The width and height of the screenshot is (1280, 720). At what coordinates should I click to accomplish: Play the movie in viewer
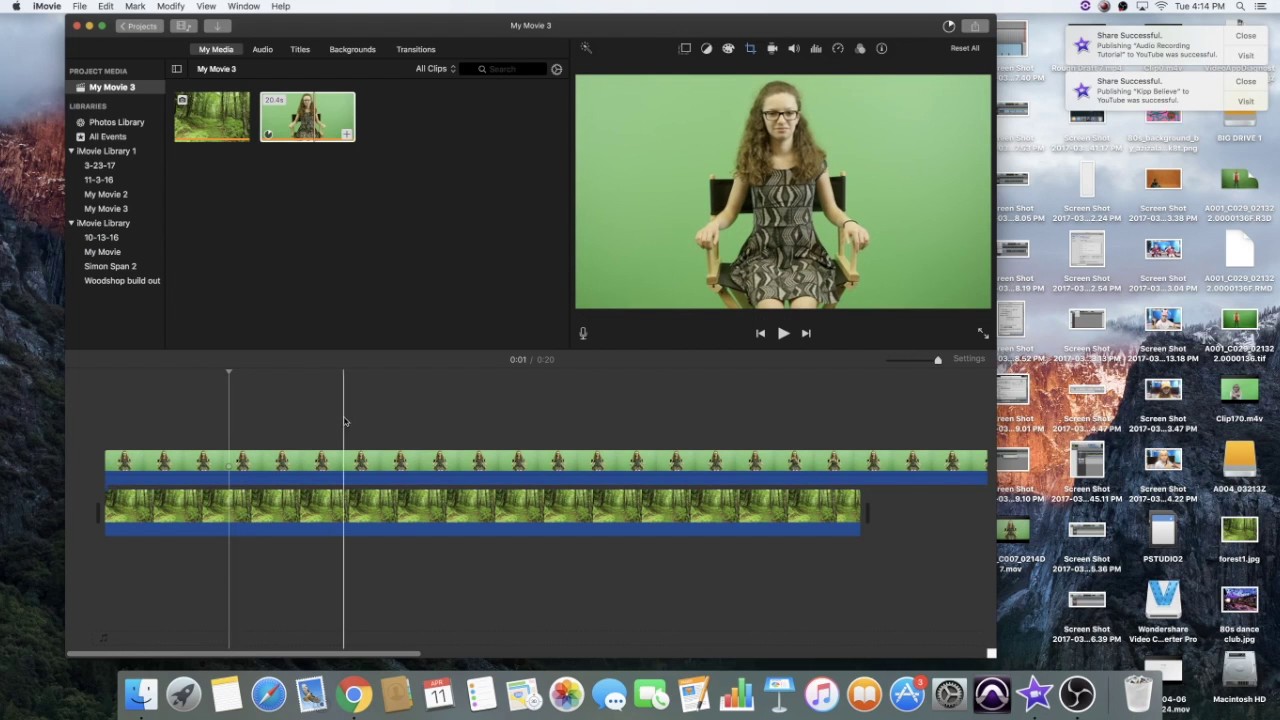pos(783,333)
